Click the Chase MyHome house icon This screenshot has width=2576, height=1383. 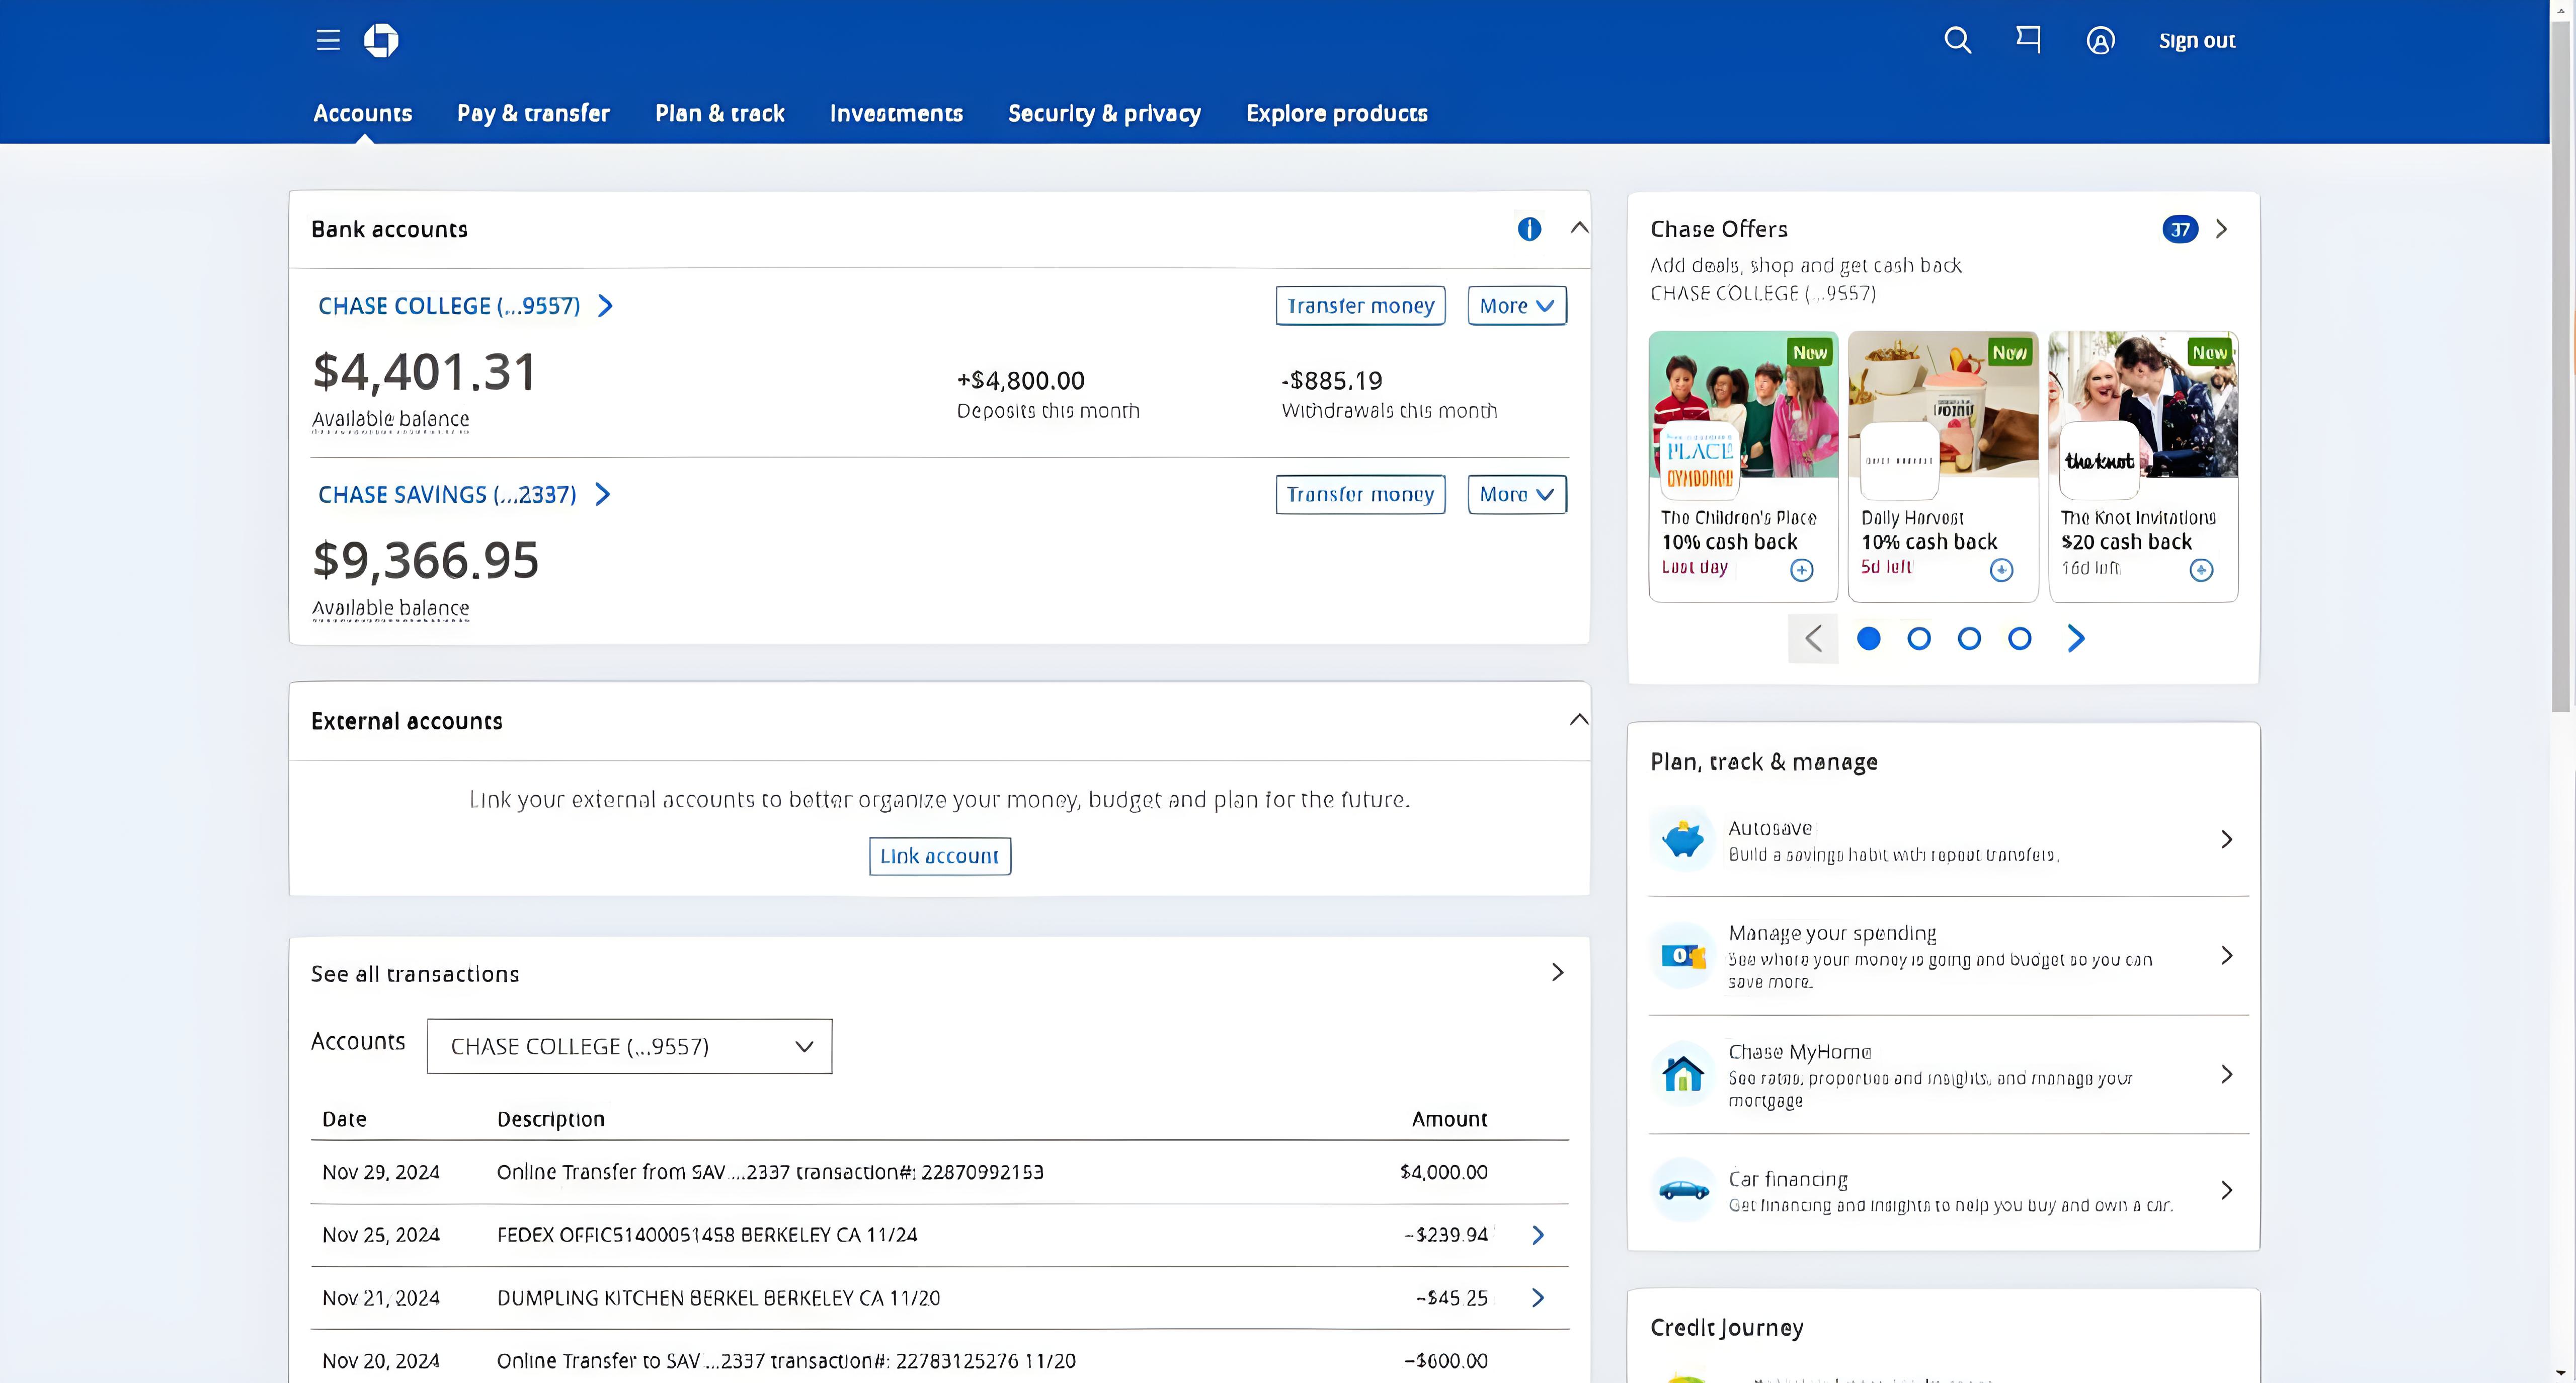point(1683,1074)
